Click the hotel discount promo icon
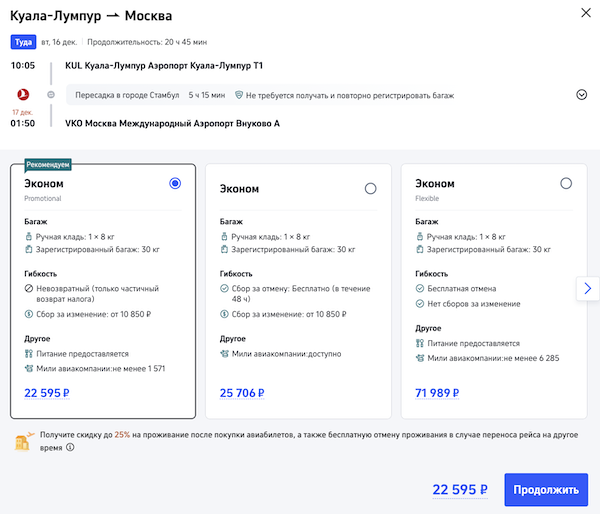Image resolution: width=600 pixels, height=514 pixels. (x=24, y=441)
